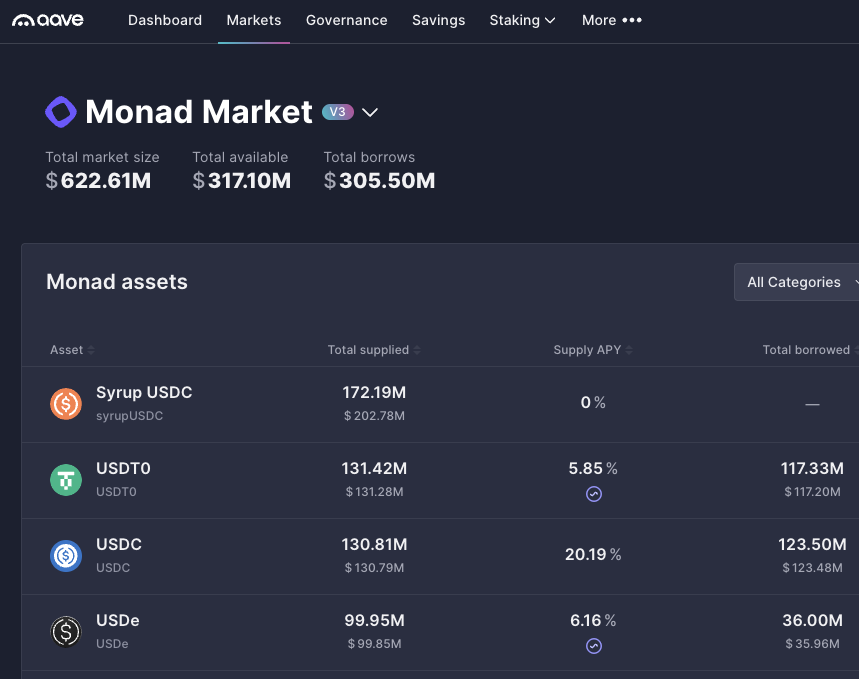859x679 pixels.
Task: Open the All Categories dropdown
Action: pyautogui.click(x=796, y=282)
